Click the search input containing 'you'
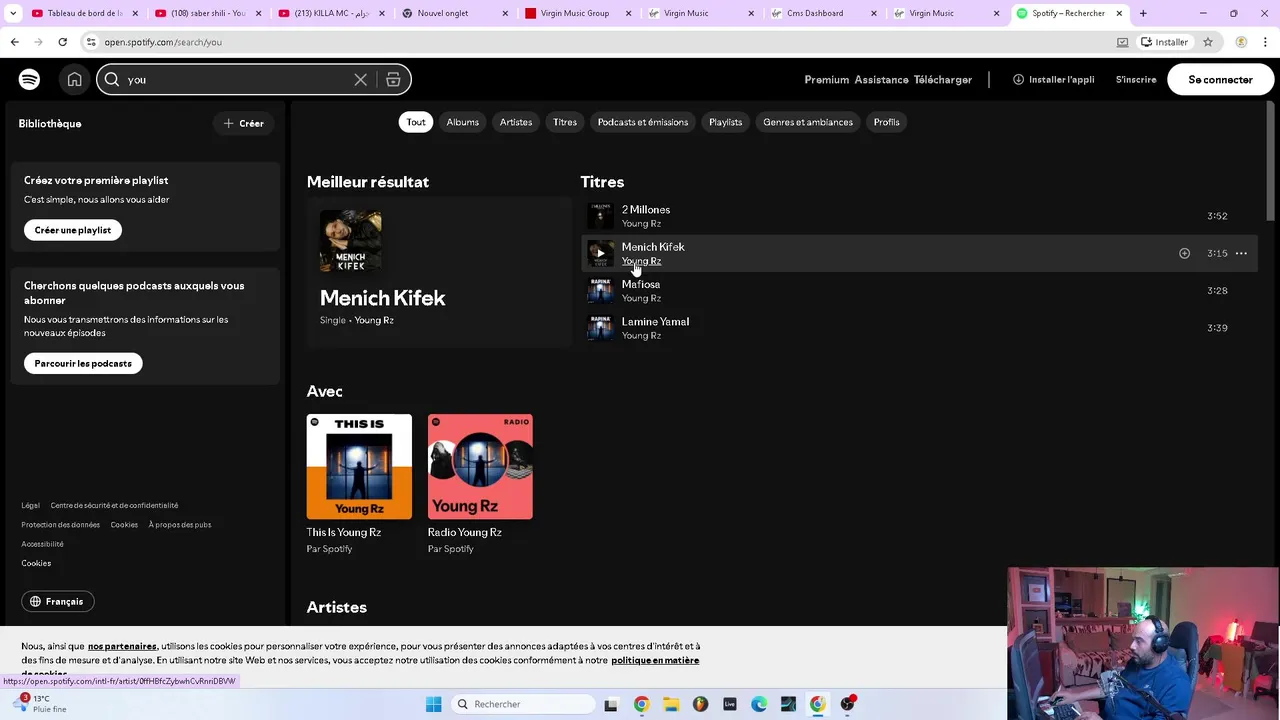1280x720 pixels. coord(235,80)
